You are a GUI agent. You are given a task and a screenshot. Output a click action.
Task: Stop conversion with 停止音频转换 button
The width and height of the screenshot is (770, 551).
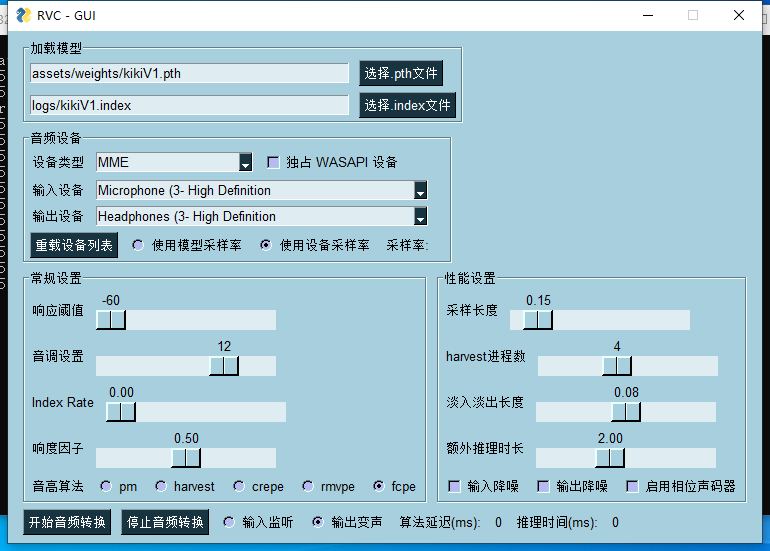[x=165, y=522]
